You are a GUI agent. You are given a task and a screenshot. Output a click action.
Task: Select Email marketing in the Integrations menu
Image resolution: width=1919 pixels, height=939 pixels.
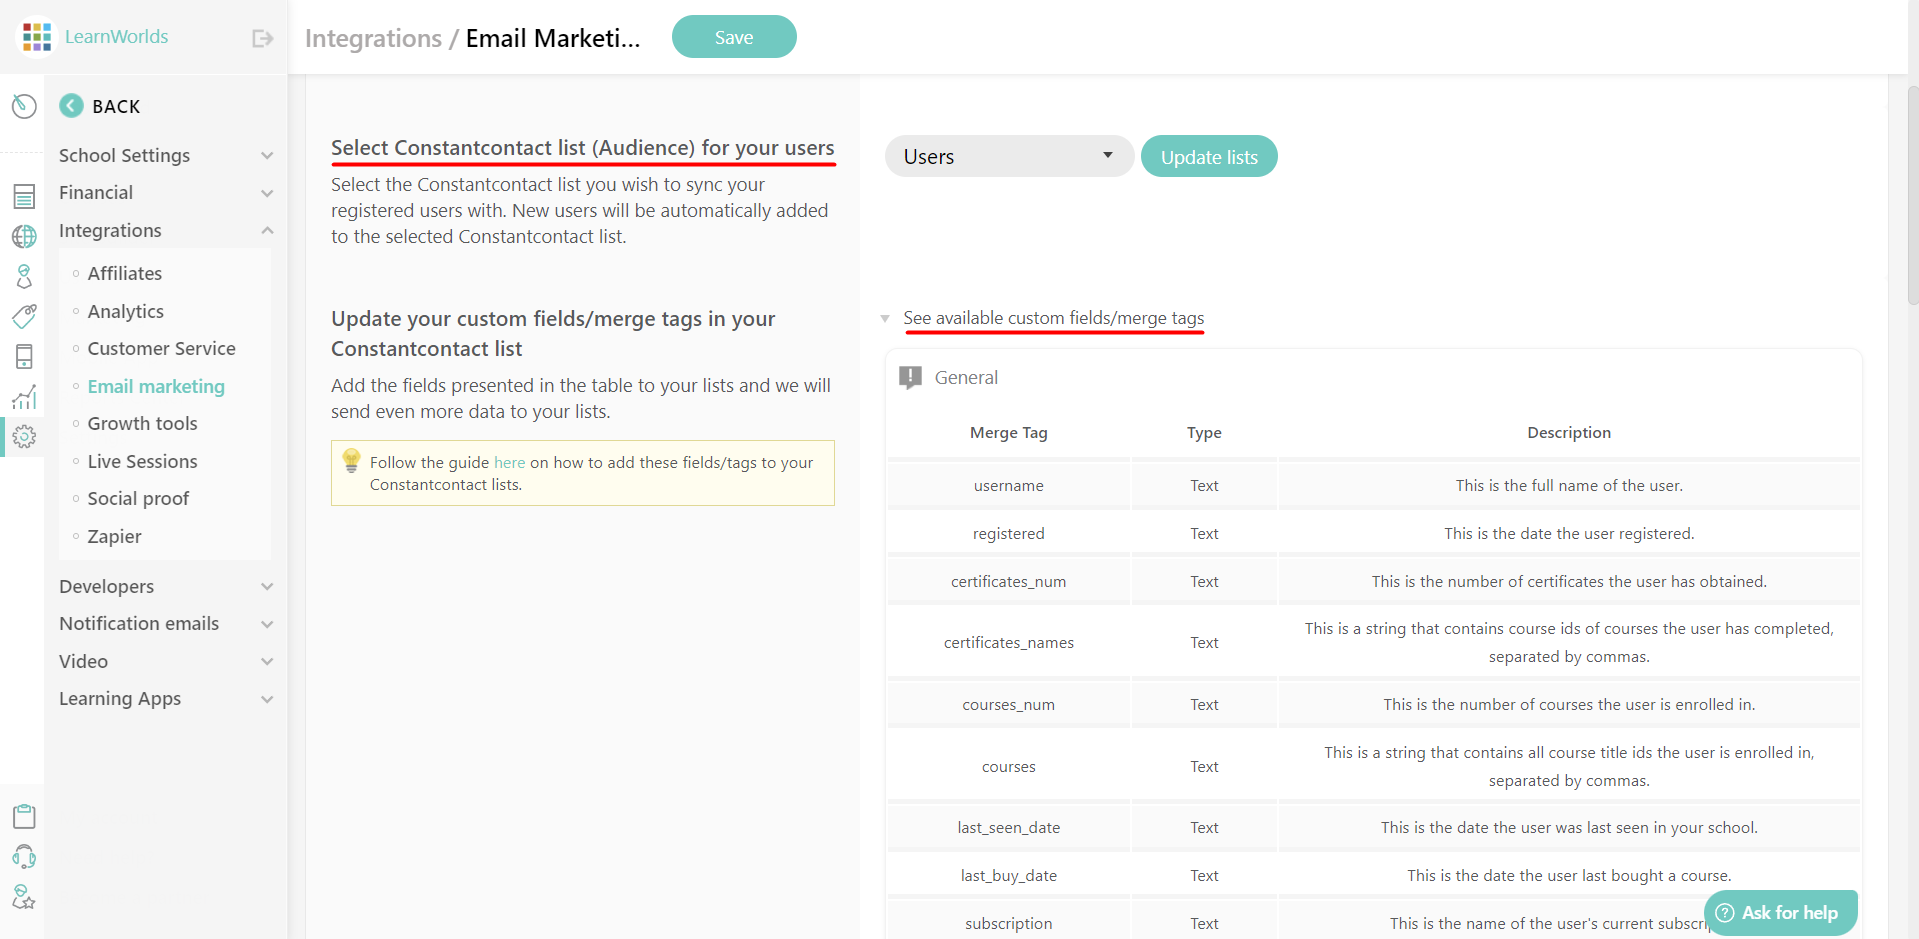[x=156, y=386]
